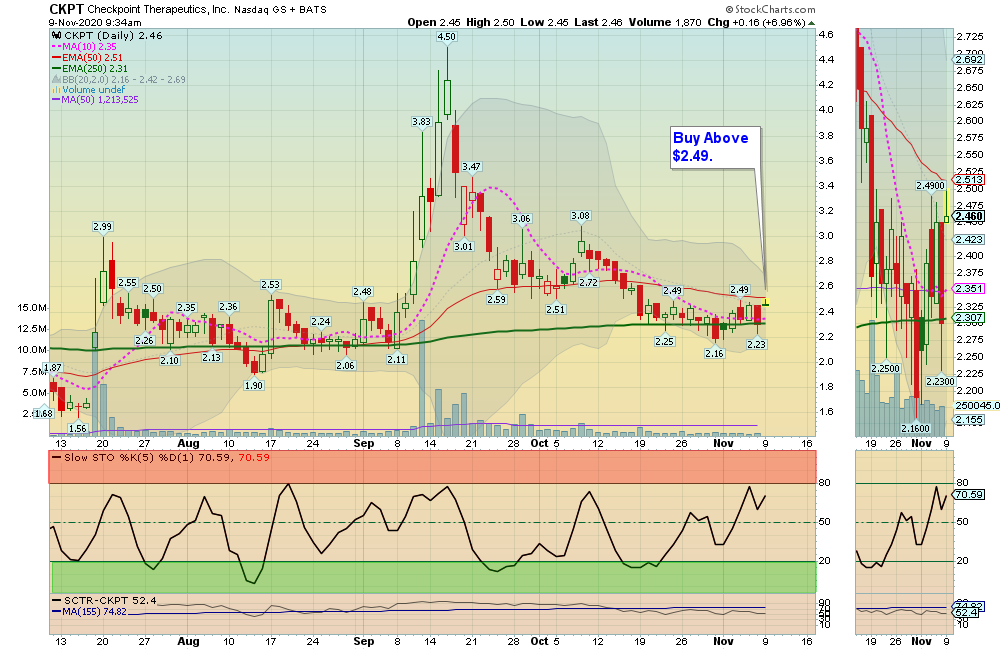Click the 2.55 price label
This screenshot has width=1000, height=650.
point(128,283)
